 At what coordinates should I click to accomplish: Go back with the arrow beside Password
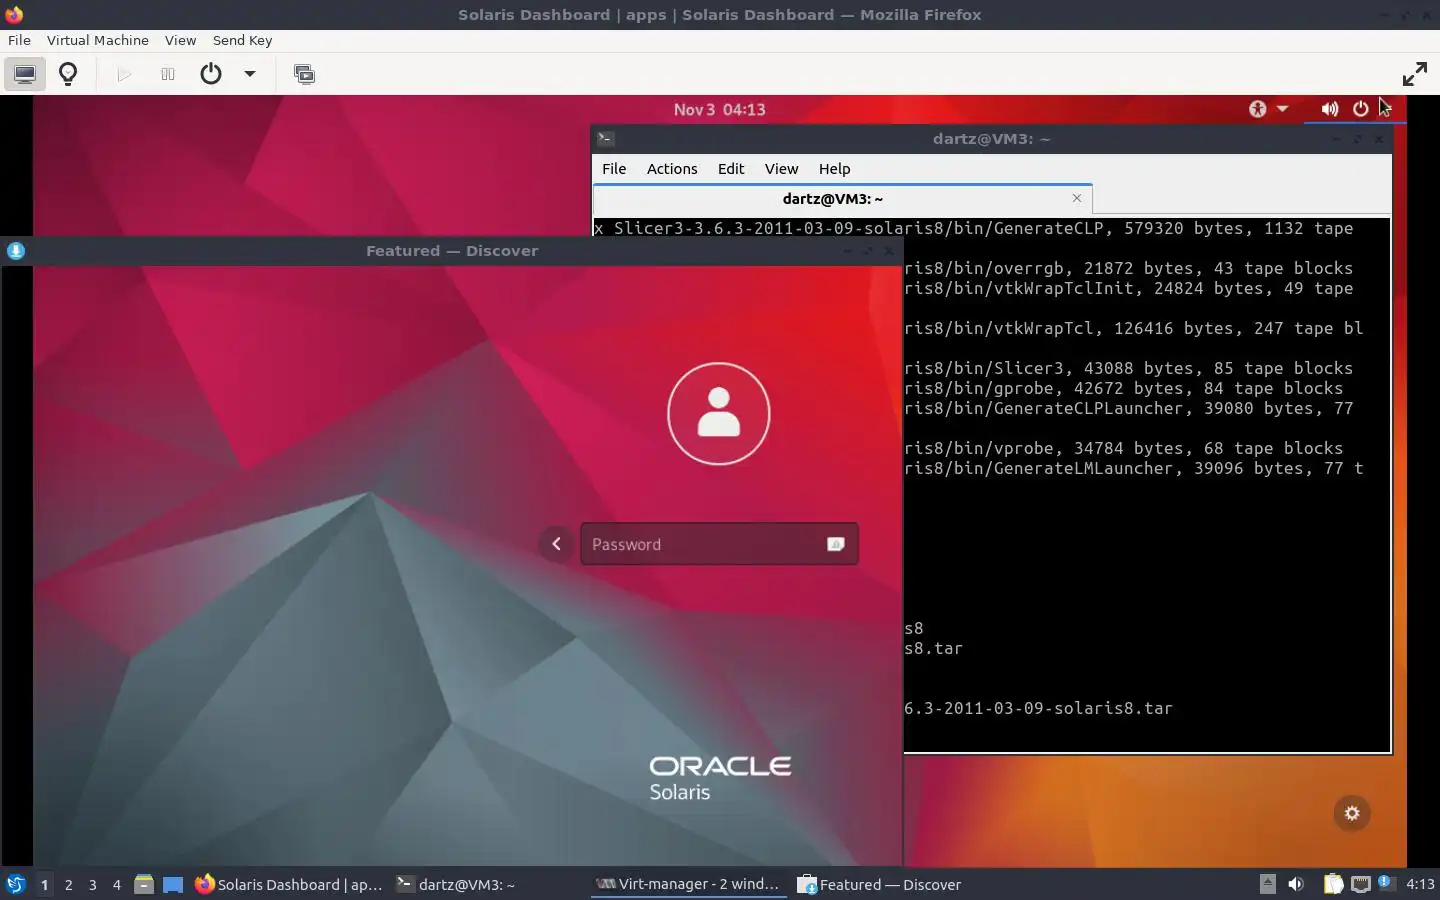(556, 544)
